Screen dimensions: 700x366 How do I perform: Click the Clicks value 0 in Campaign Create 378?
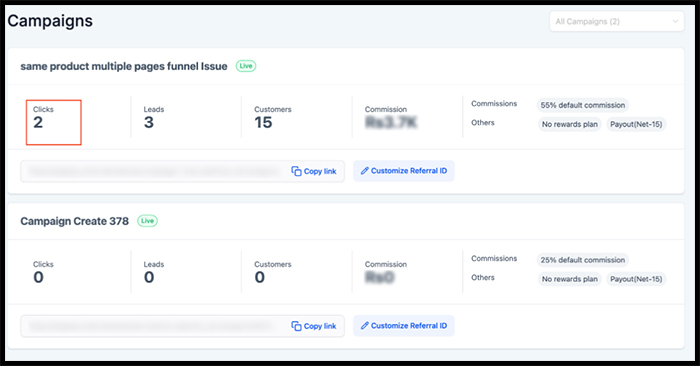38,277
